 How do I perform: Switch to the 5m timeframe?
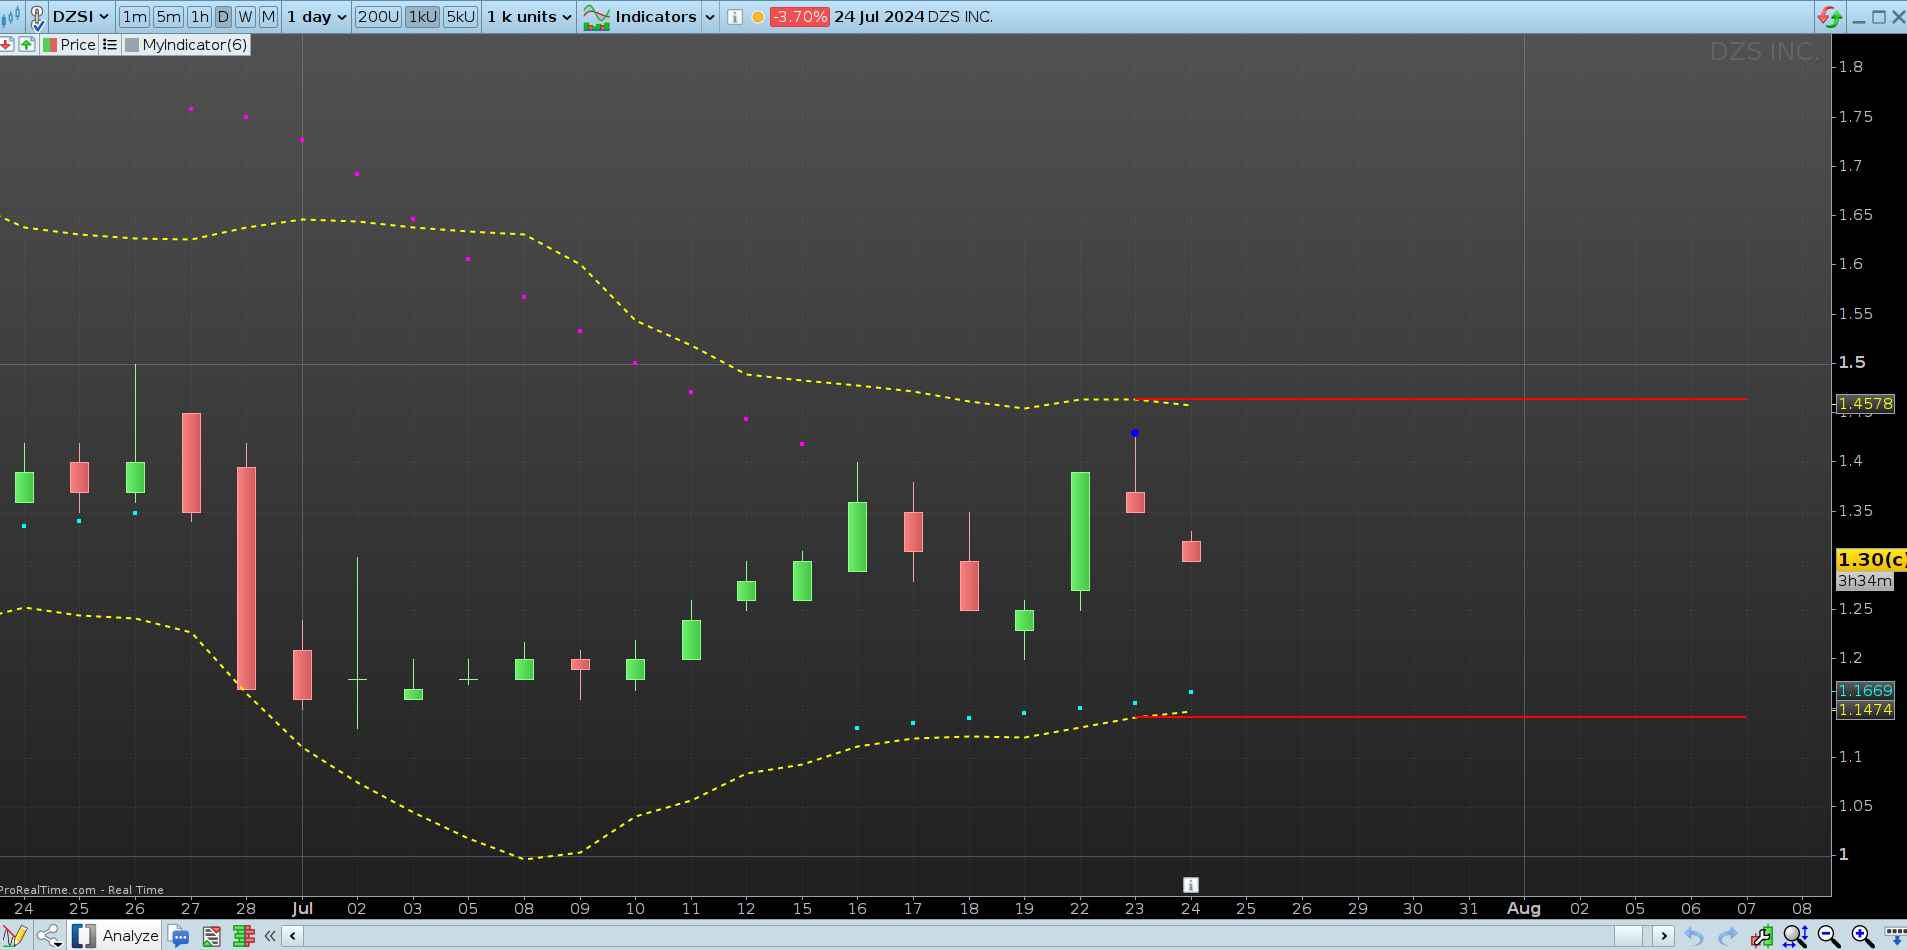tap(168, 17)
